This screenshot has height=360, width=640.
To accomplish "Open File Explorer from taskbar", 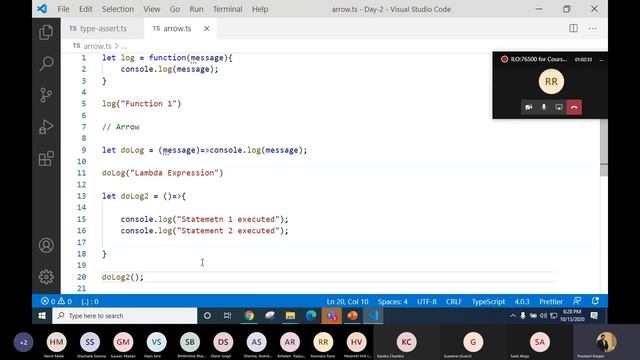I will coord(290,316).
